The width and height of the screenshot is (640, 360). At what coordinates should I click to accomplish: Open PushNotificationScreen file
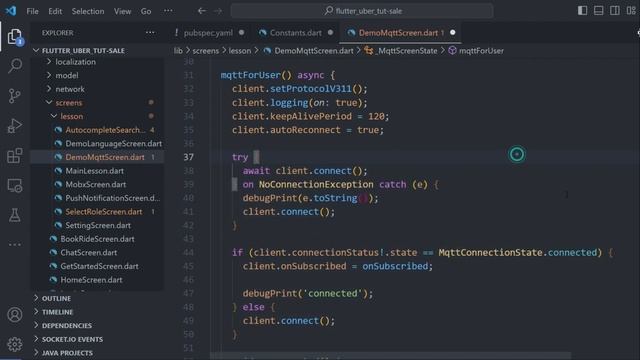[112, 198]
